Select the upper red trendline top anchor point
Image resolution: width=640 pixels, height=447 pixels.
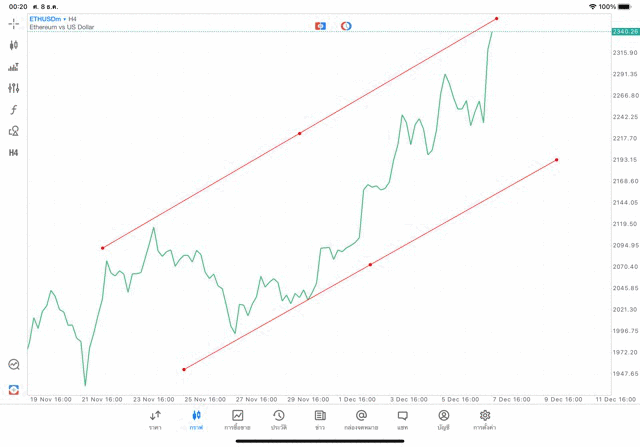tap(496, 18)
